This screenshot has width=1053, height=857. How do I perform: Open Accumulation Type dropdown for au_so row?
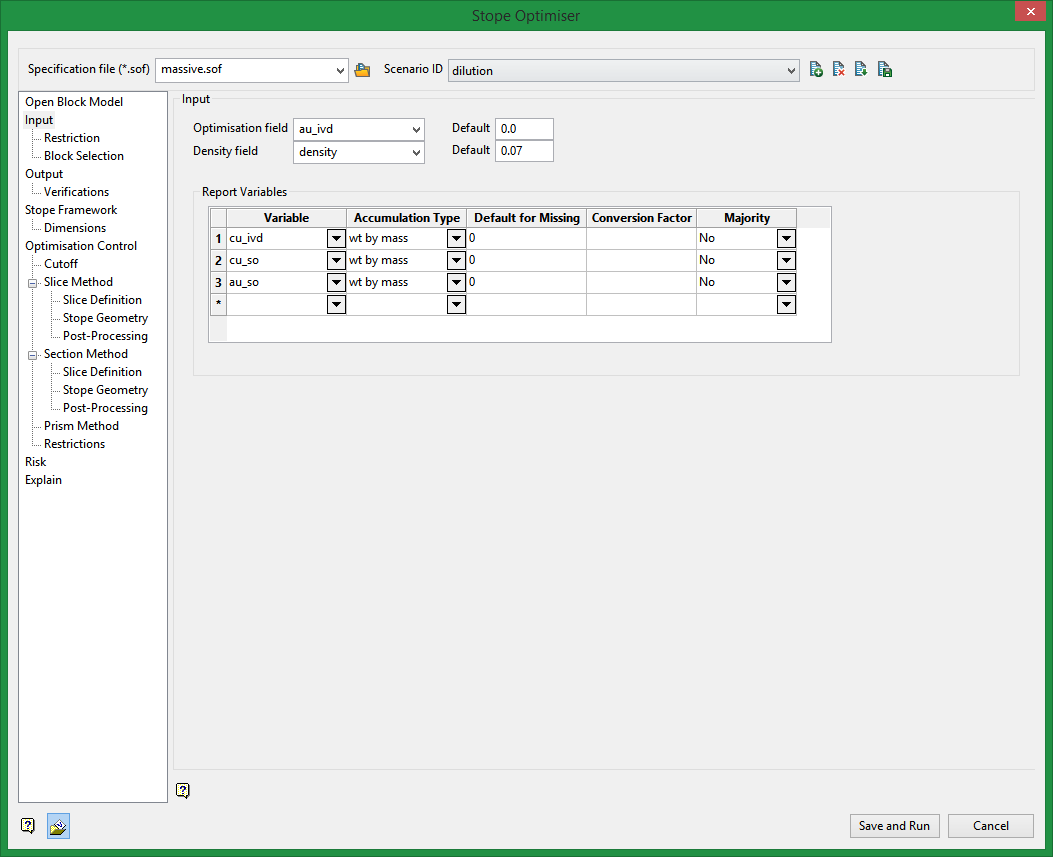(x=456, y=282)
